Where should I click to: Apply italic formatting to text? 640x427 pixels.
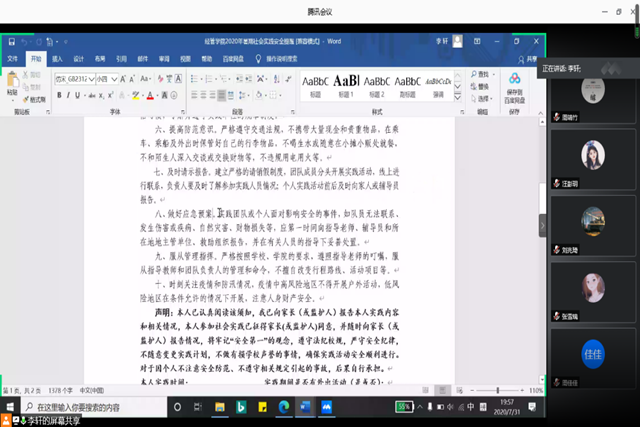(x=72, y=95)
